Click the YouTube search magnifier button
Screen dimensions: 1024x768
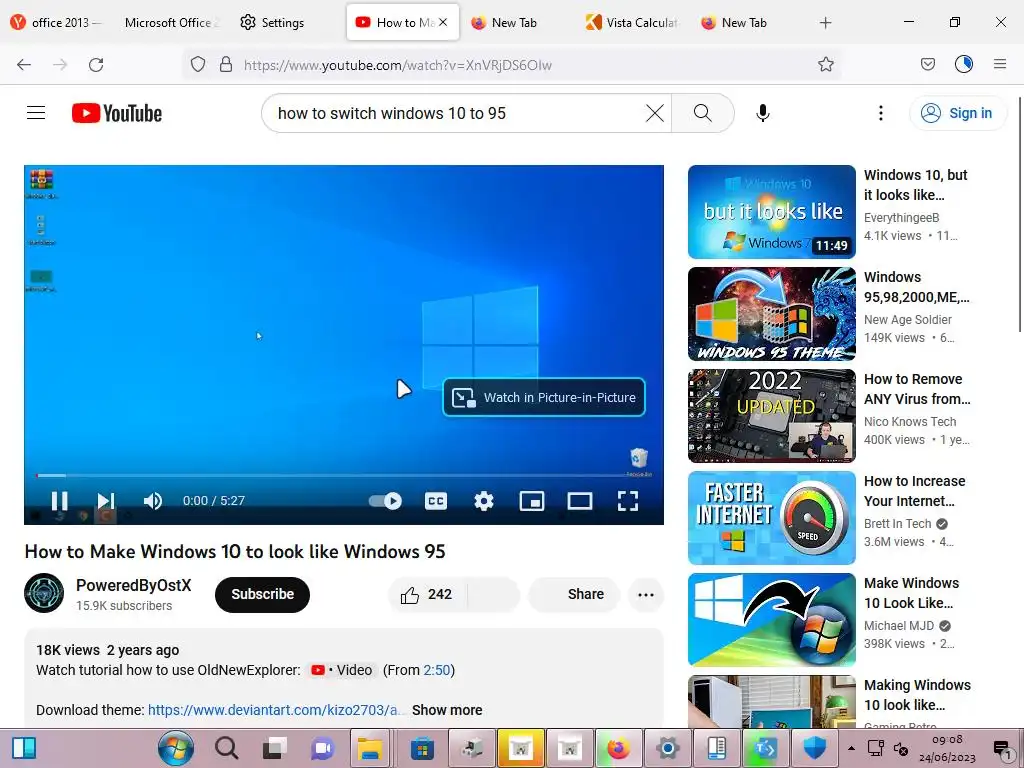(703, 113)
